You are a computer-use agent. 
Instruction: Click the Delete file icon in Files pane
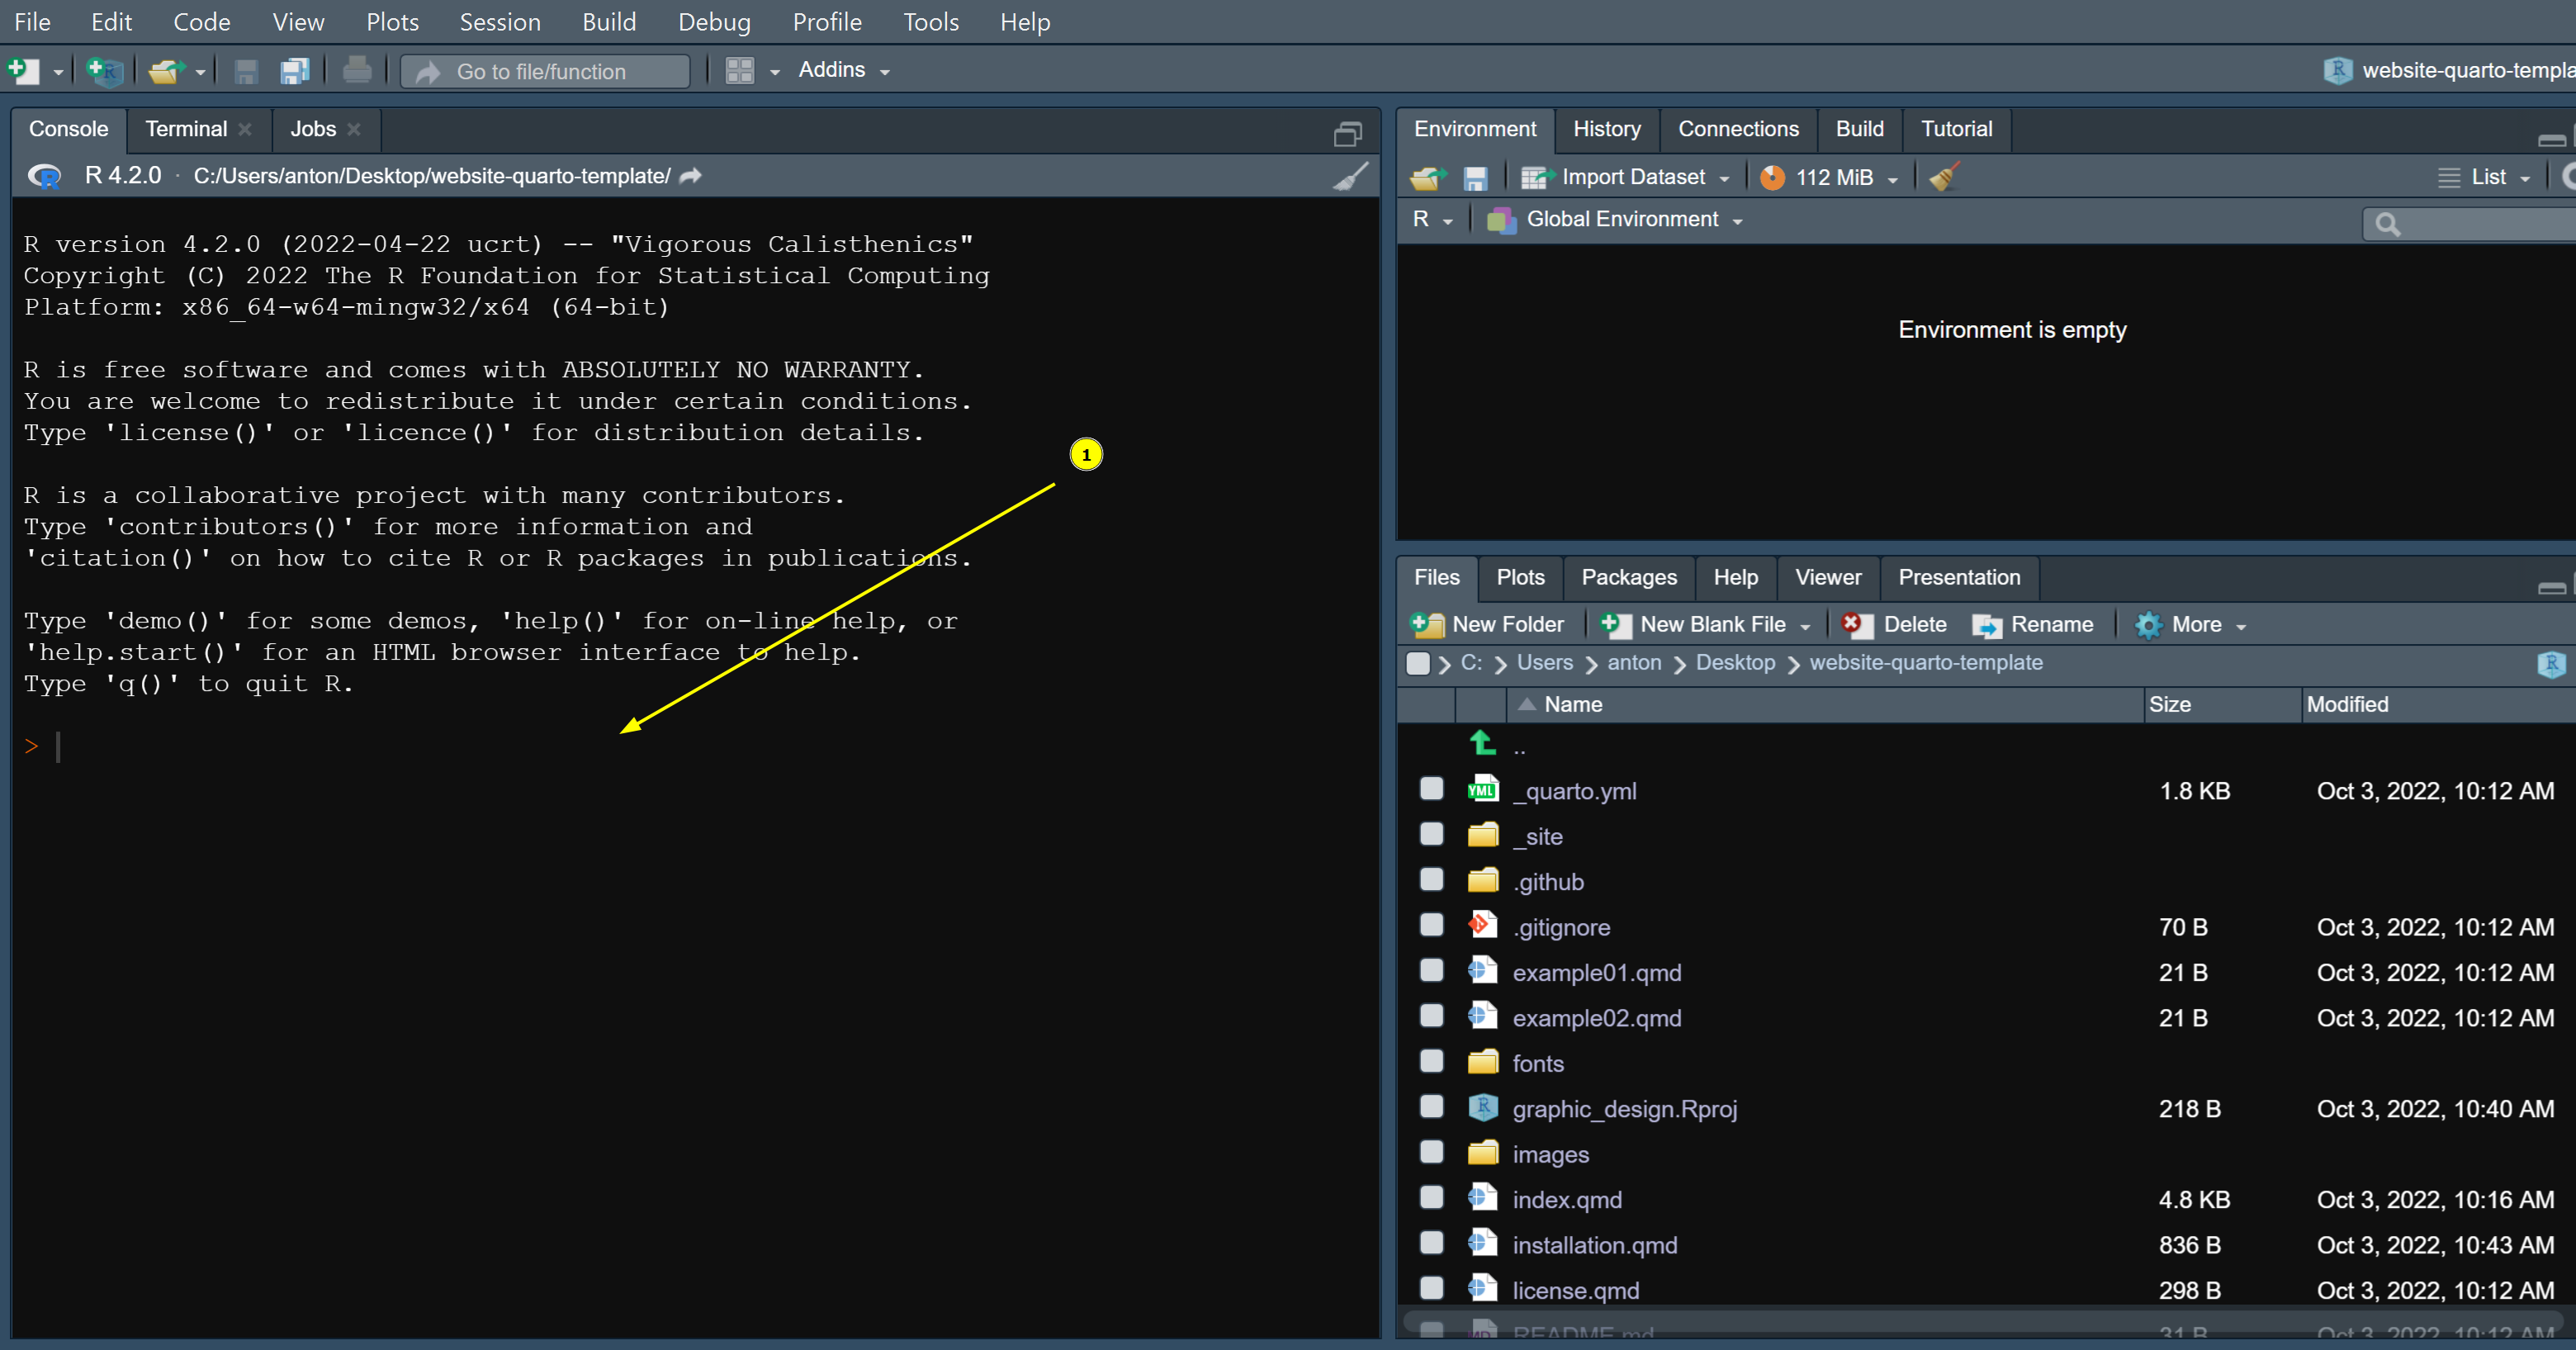[1894, 624]
